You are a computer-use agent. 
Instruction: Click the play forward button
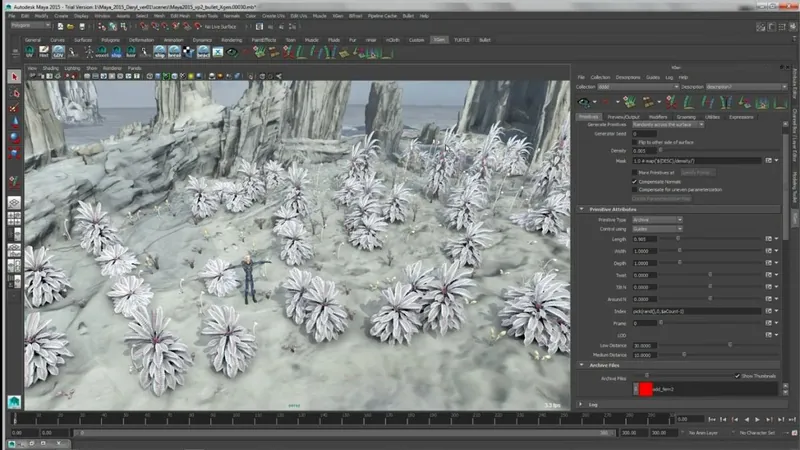(x=757, y=419)
